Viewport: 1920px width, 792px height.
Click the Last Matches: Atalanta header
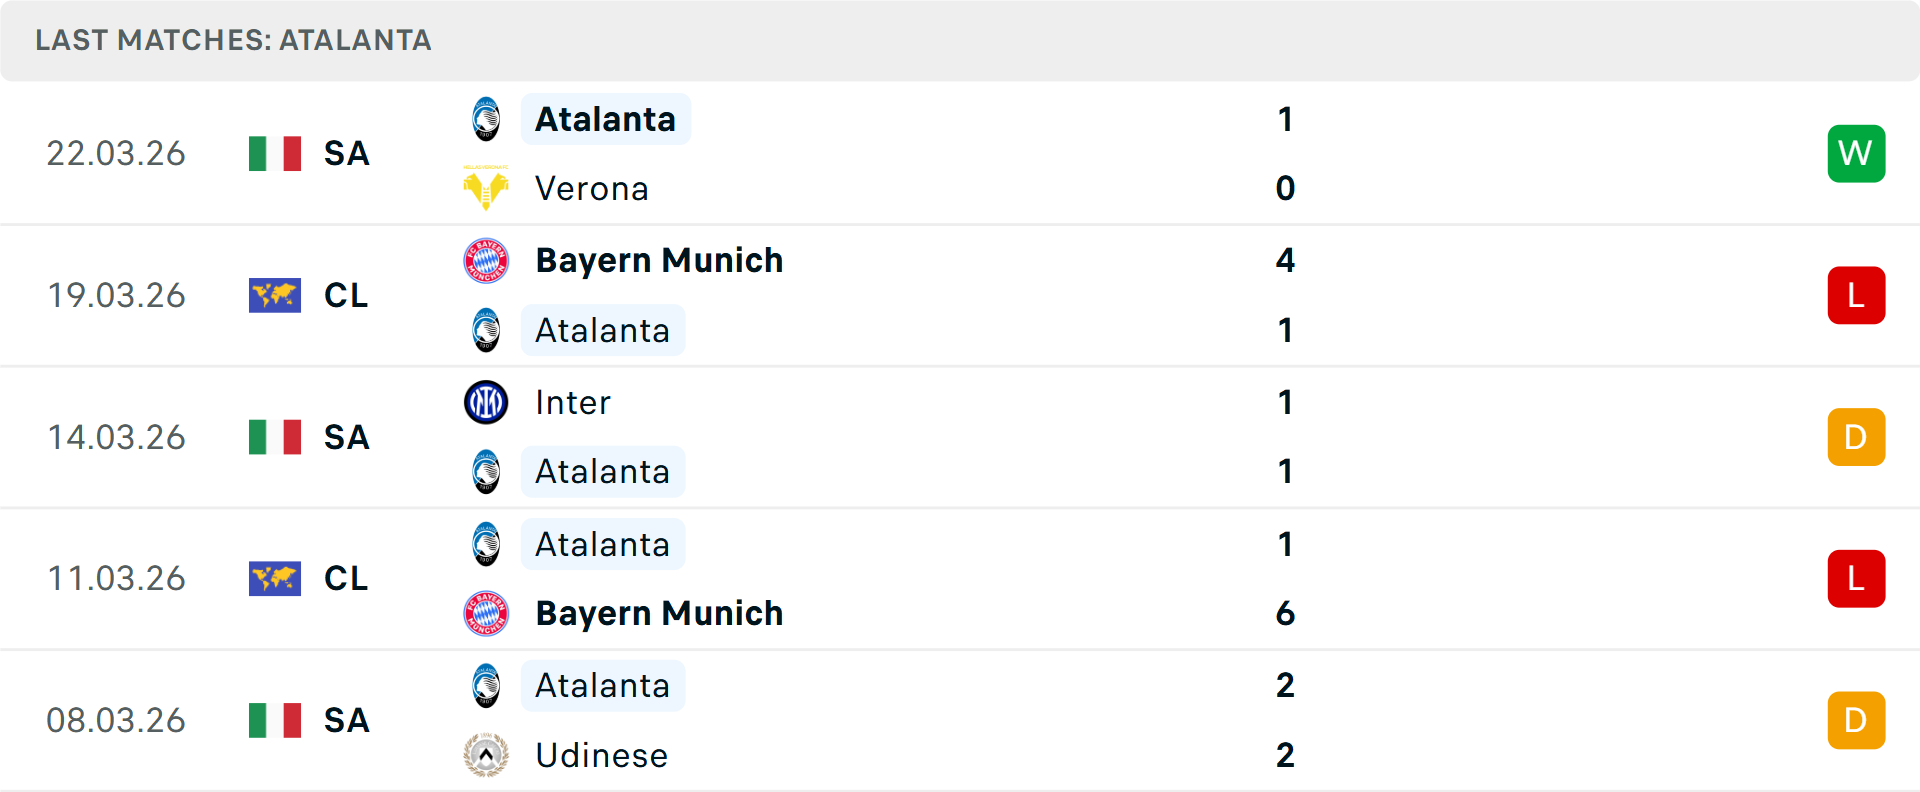(x=233, y=40)
